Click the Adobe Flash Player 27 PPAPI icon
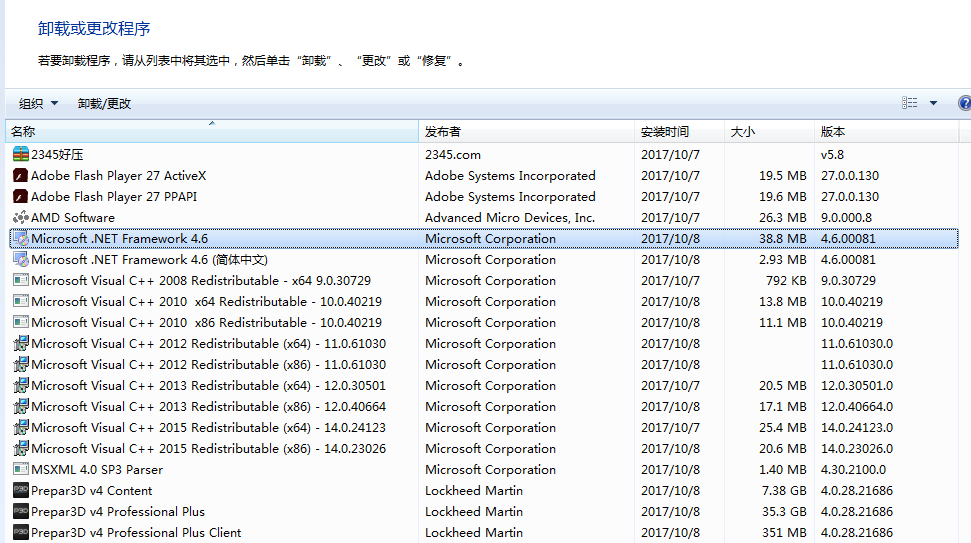The image size is (971, 543). [x=20, y=196]
